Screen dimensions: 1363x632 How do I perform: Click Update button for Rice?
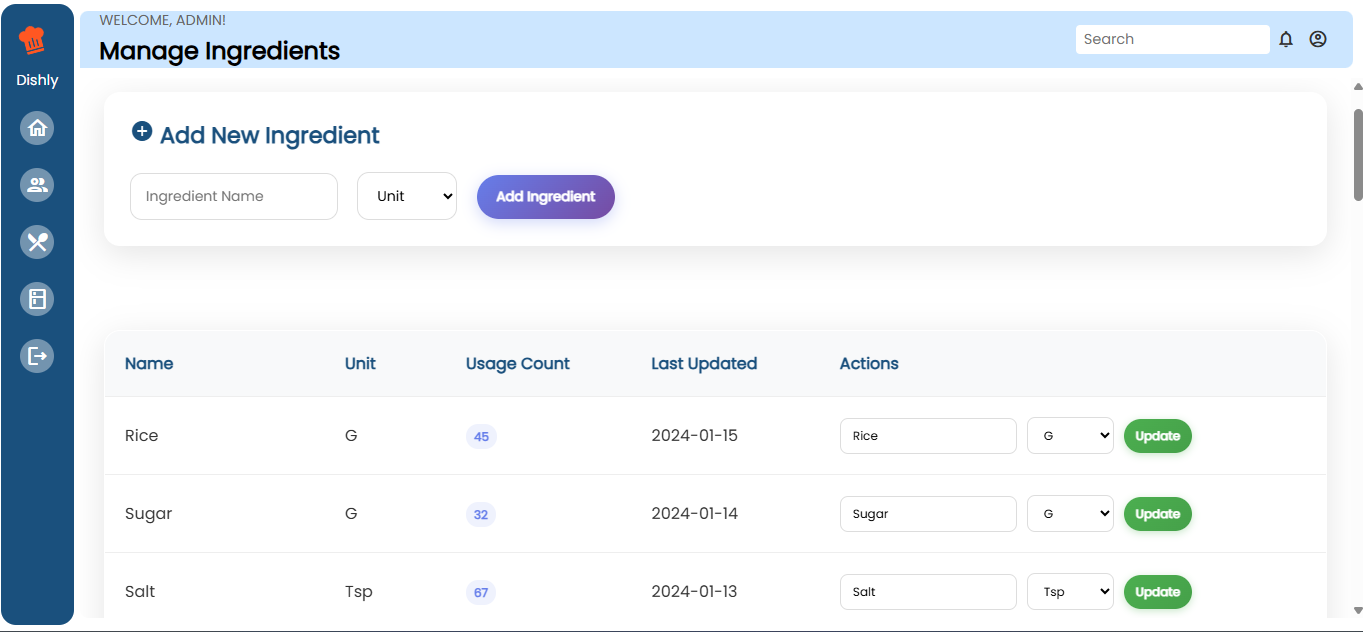click(1157, 436)
